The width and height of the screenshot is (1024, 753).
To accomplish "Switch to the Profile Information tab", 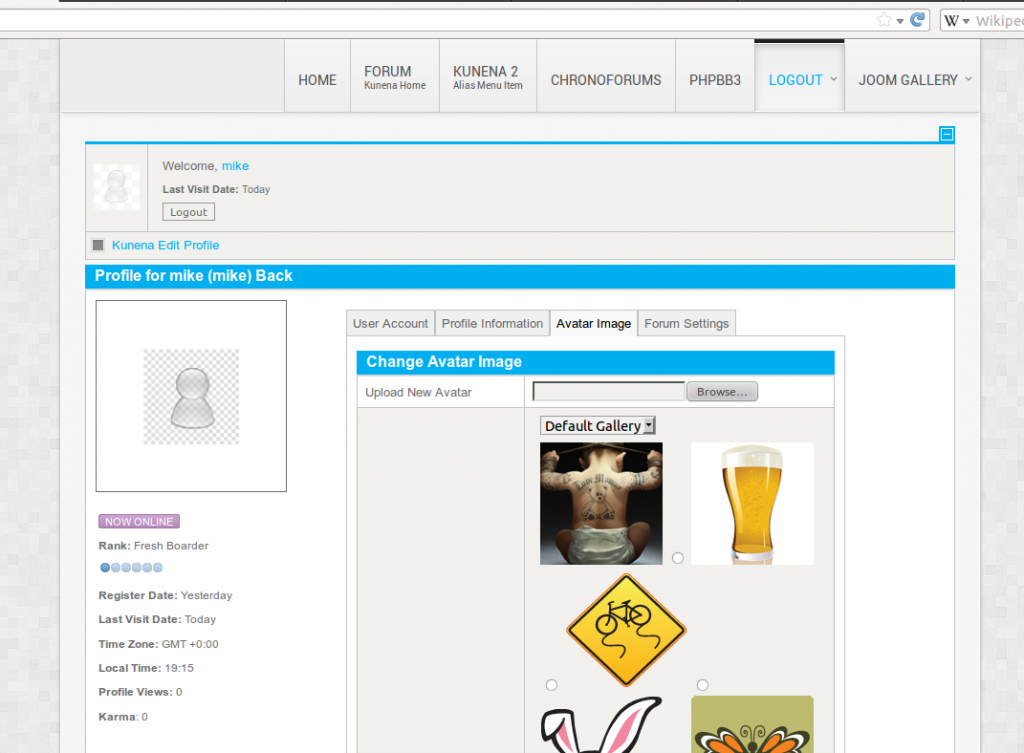I will tap(492, 324).
